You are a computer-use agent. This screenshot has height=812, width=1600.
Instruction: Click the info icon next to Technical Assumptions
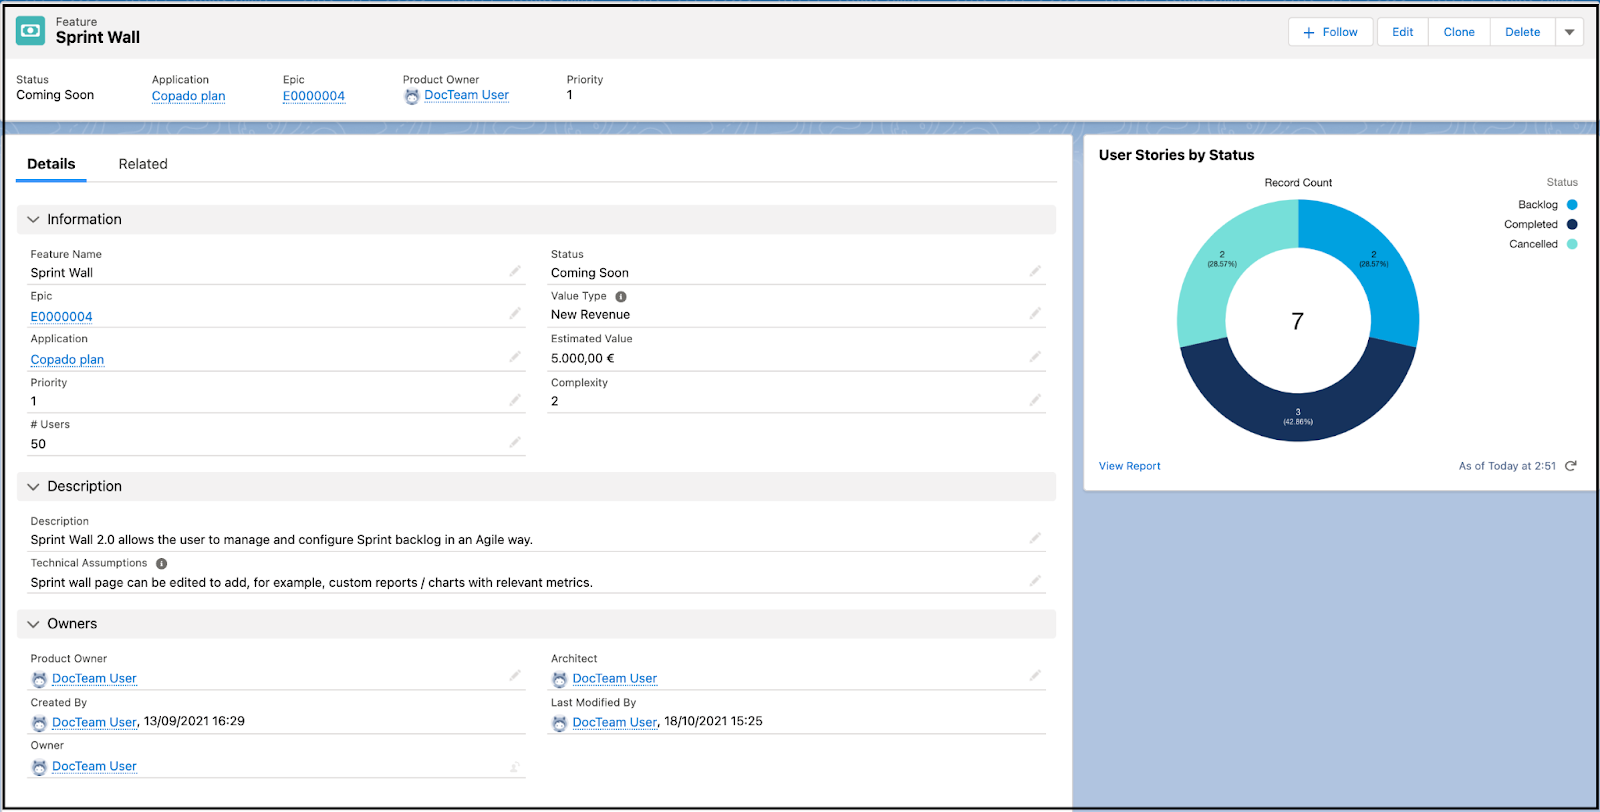coord(162,564)
